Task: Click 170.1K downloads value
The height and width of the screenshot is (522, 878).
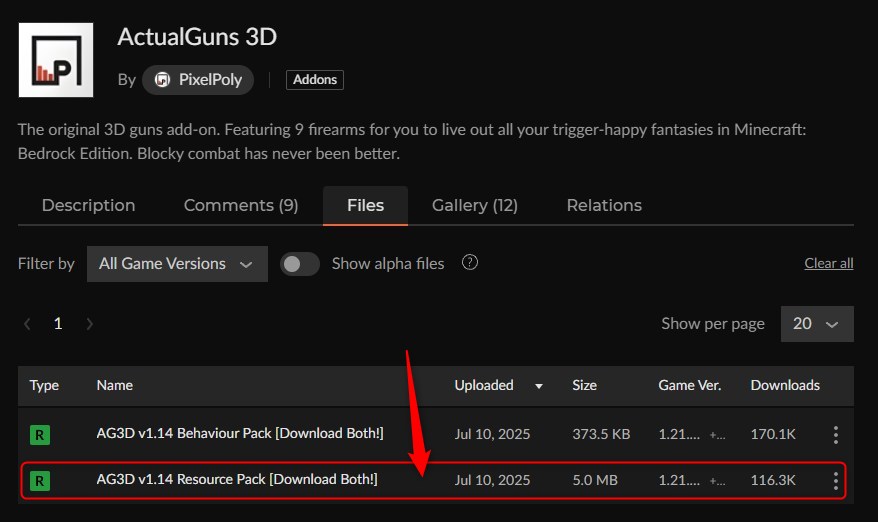Action: (x=773, y=434)
